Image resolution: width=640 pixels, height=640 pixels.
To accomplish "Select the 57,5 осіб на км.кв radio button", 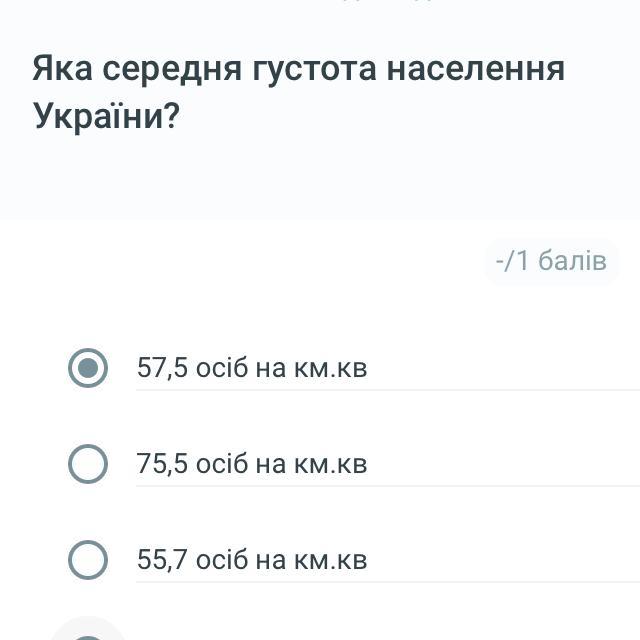I will pyautogui.click(x=88, y=368).
